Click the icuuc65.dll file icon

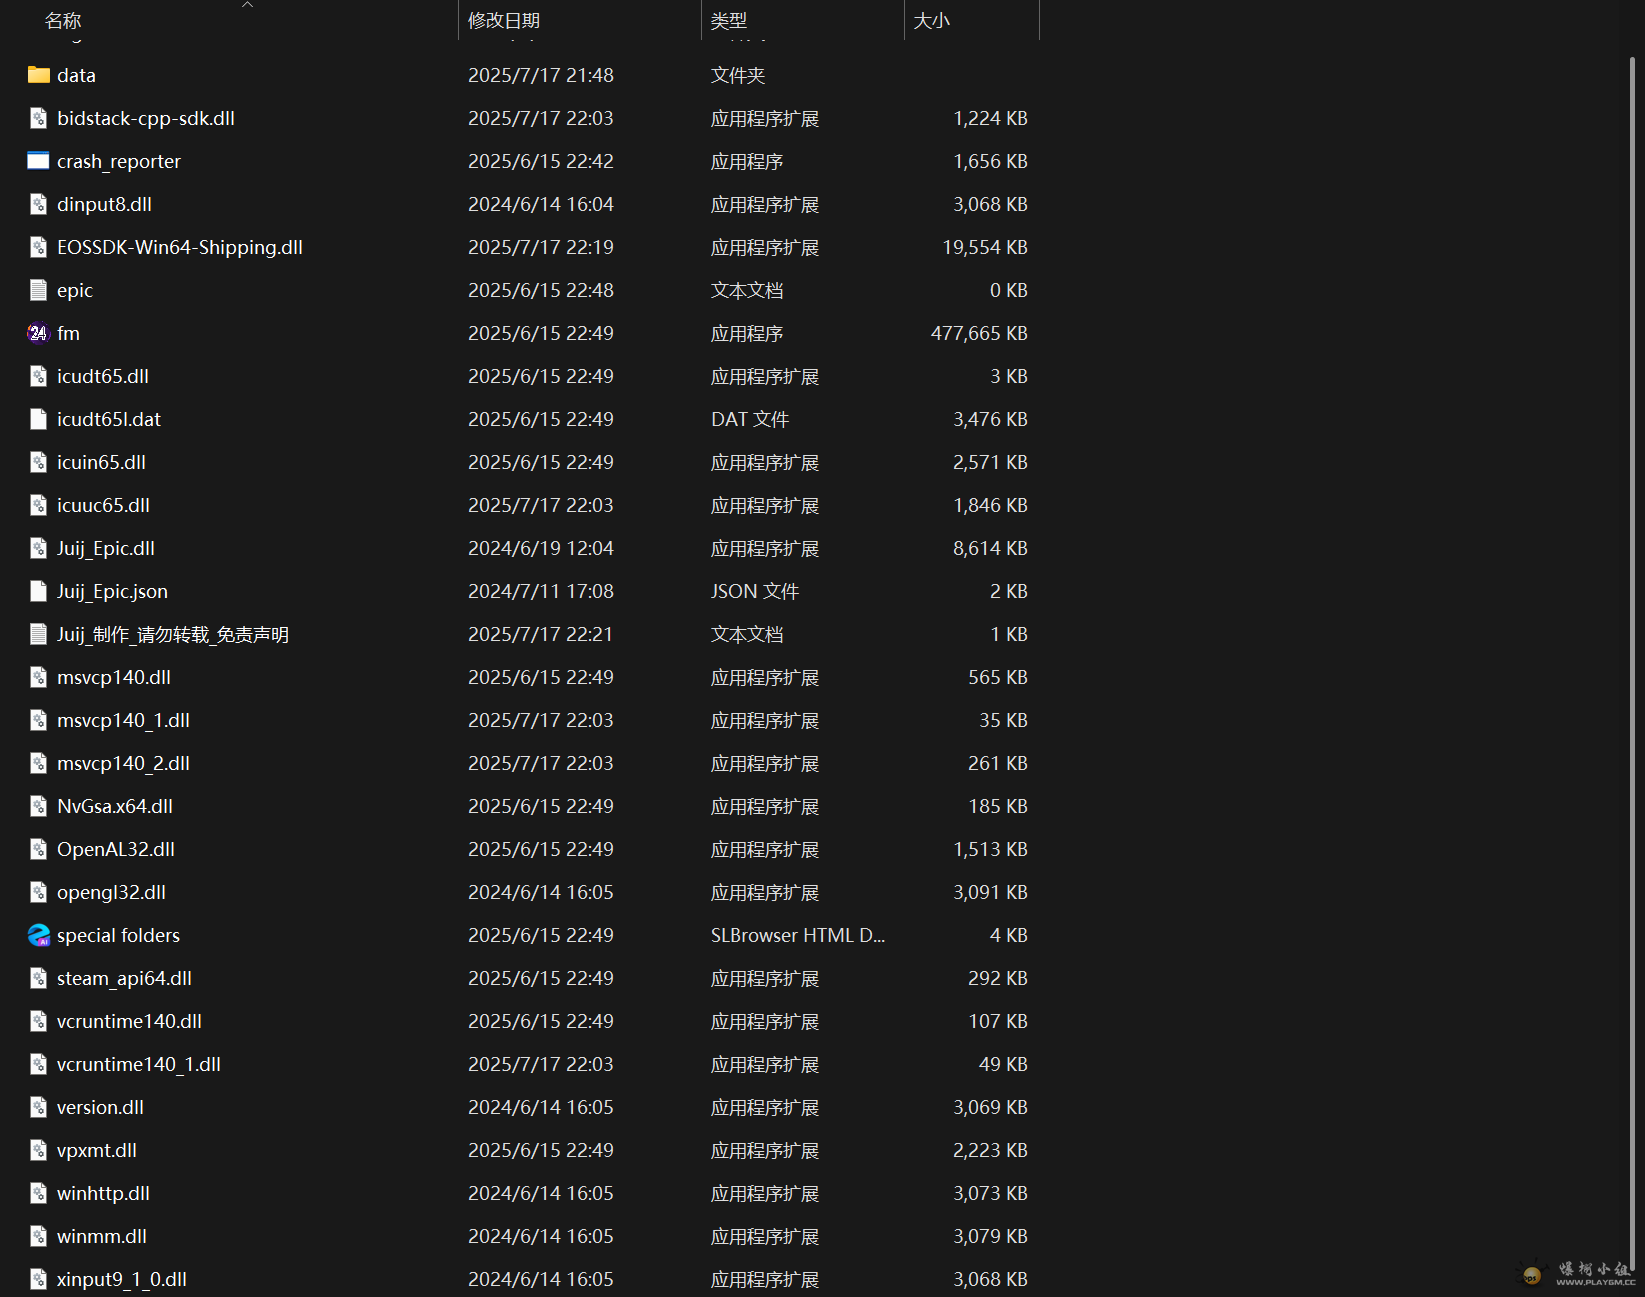(39, 505)
